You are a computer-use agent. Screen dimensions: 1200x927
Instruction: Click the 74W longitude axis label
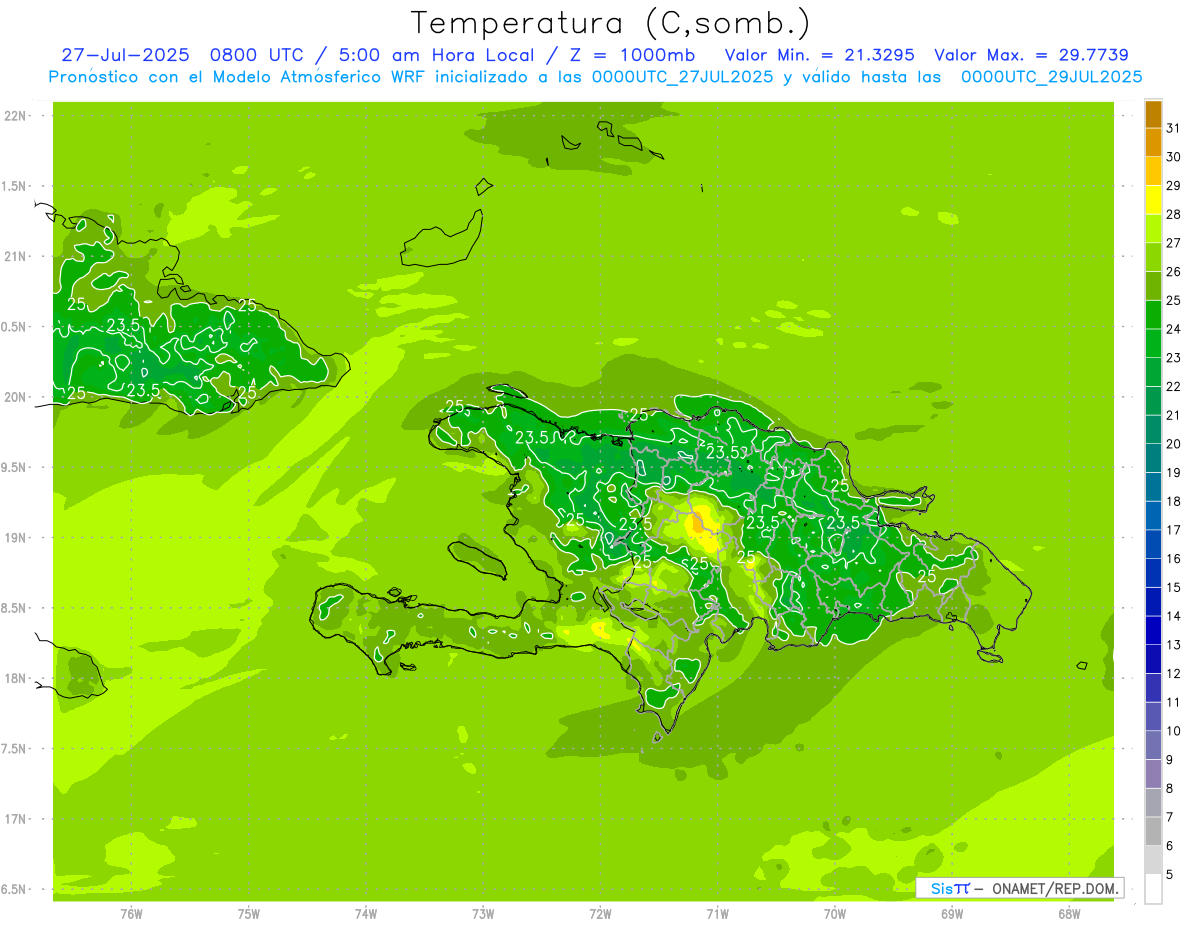(x=366, y=913)
